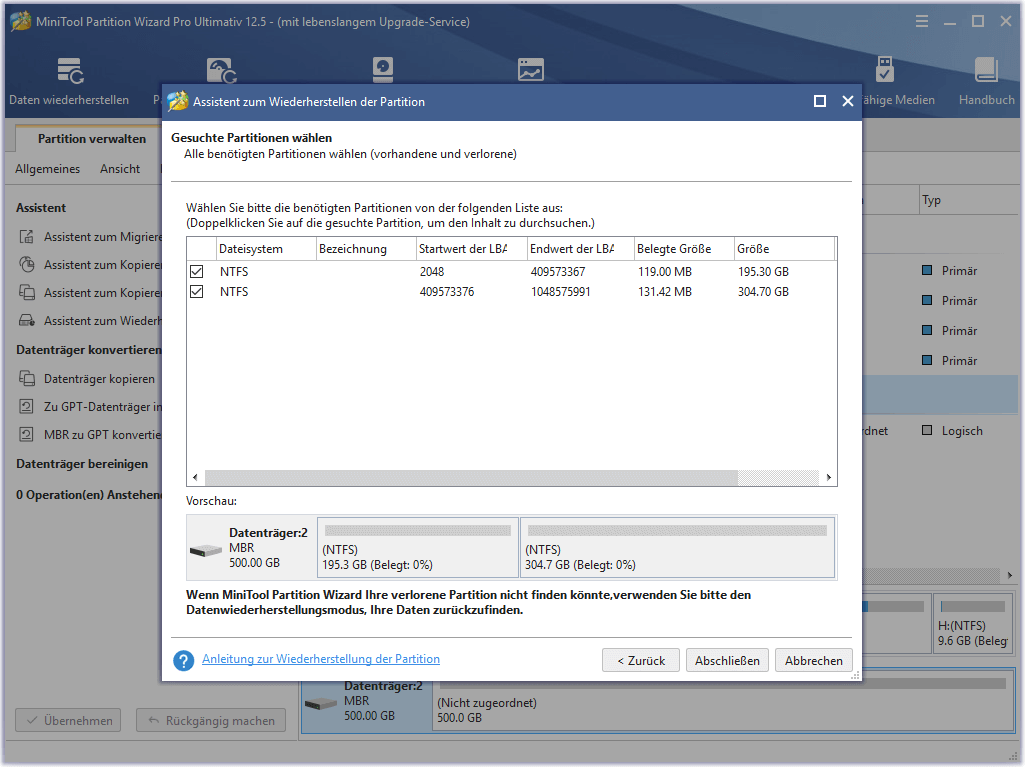Select the 195.3 GB NTFS preview block
The height and width of the screenshot is (768, 1026).
click(417, 548)
